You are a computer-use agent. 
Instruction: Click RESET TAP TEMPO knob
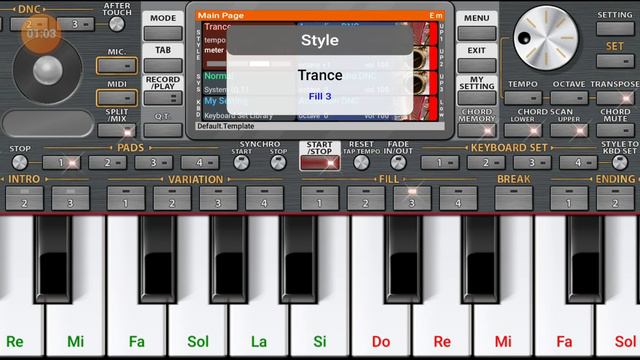pos(361,162)
